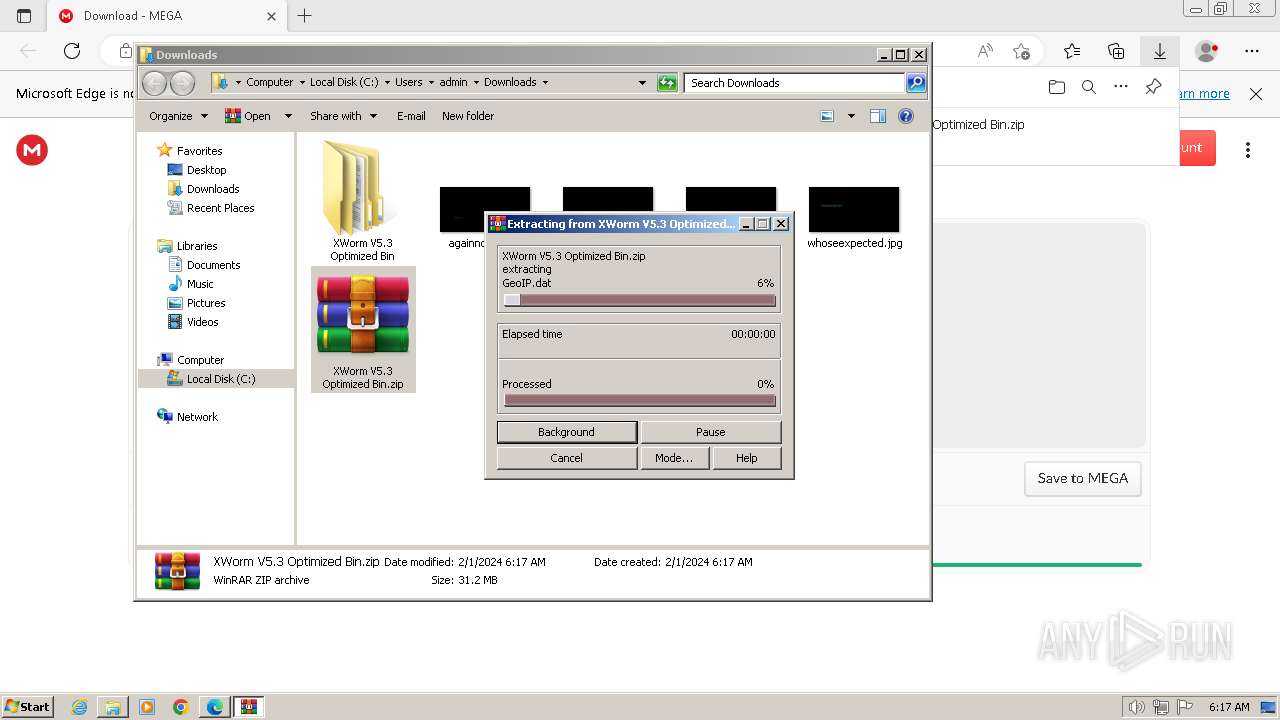The height and width of the screenshot is (720, 1280).
Task: Create a New folder
Action: (x=468, y=116)
